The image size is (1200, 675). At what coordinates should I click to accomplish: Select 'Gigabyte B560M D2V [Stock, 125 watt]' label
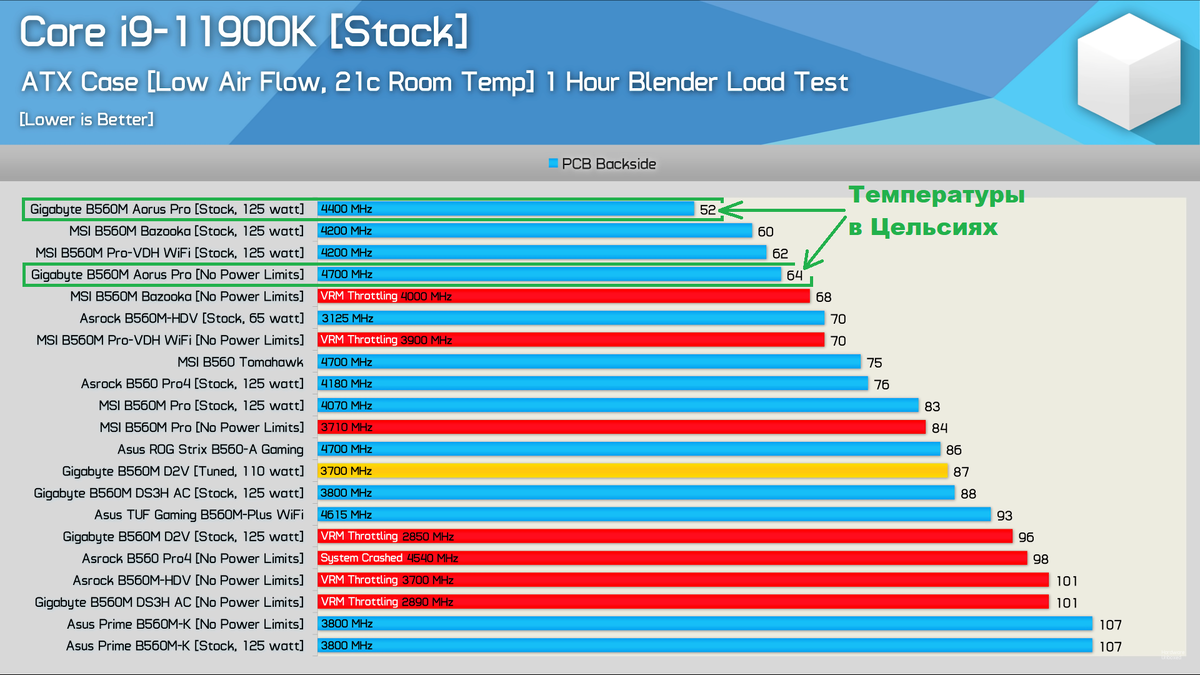(x=183, y=537)
